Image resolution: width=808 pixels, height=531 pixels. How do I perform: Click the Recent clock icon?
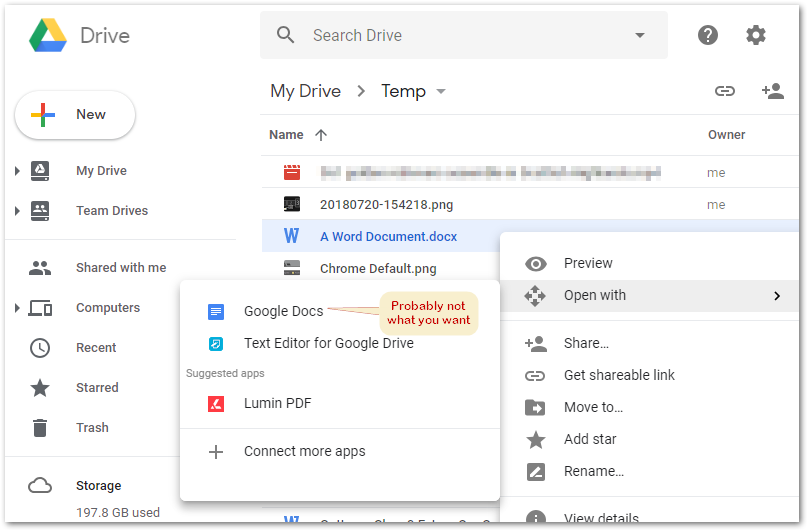40,348
